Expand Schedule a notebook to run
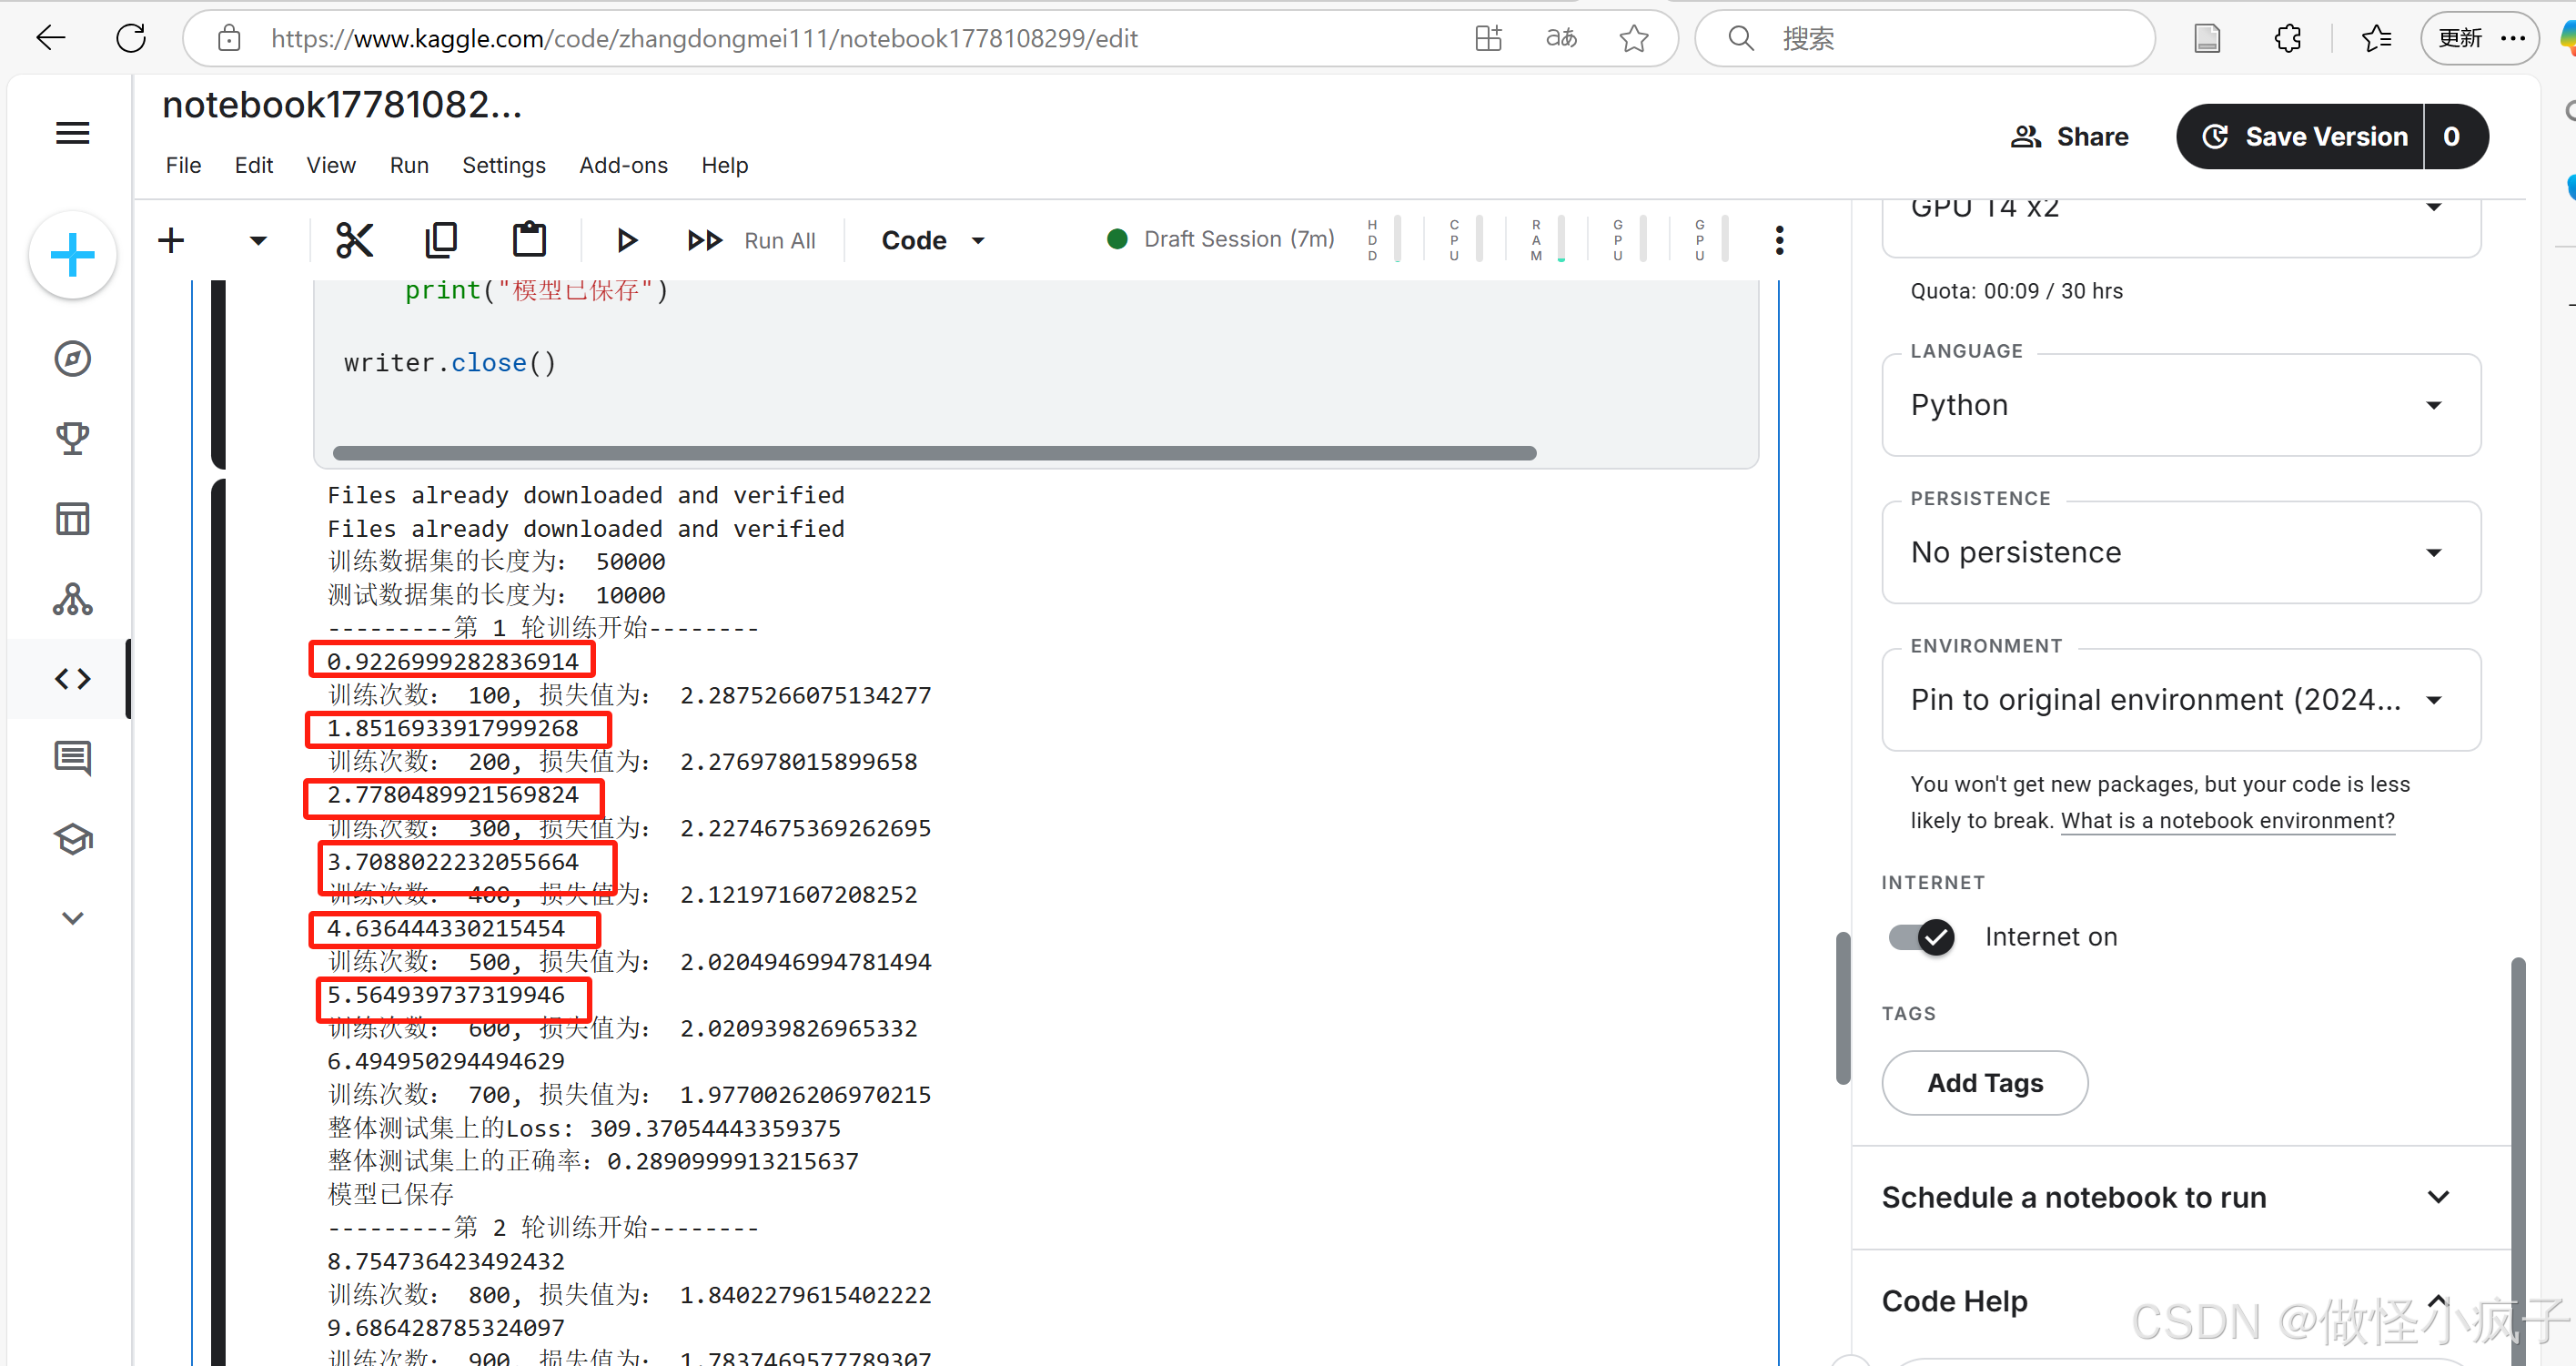Screen dimensions: 2576x1366 pyautogui.click(x=2438, y=1197)
